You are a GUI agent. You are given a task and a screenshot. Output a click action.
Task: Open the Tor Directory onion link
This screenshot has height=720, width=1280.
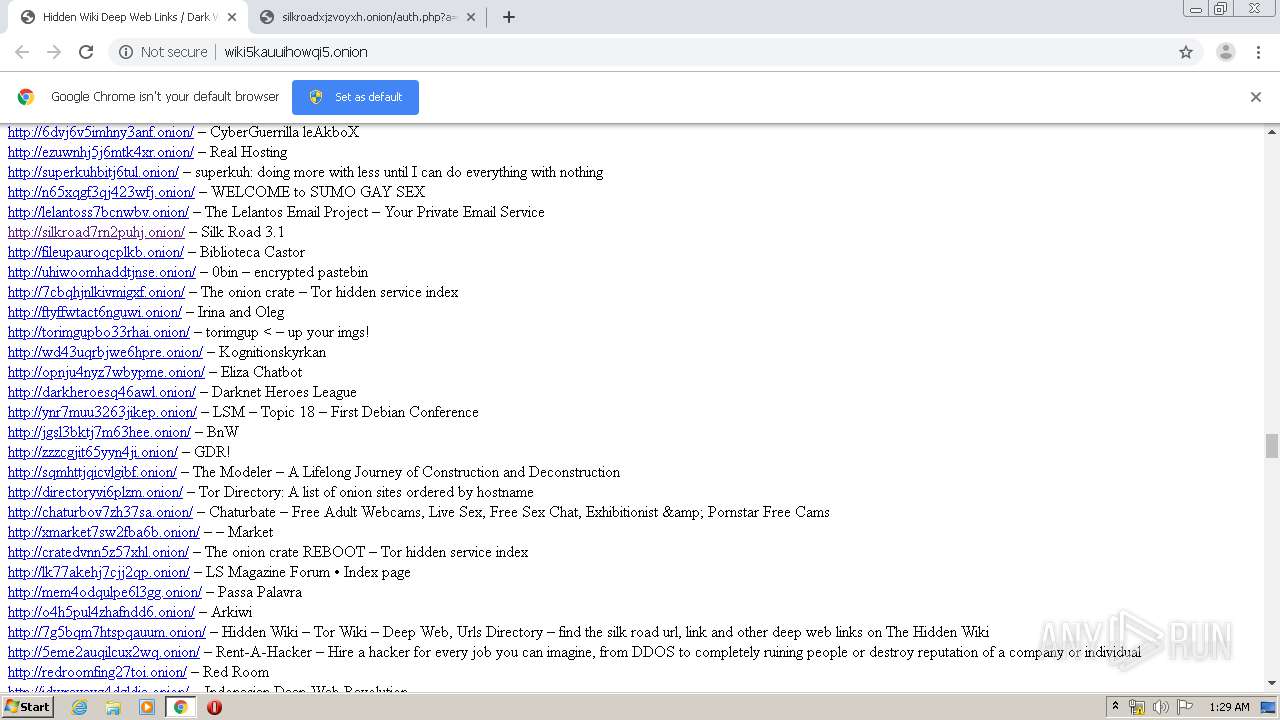(x=95, y=492)
